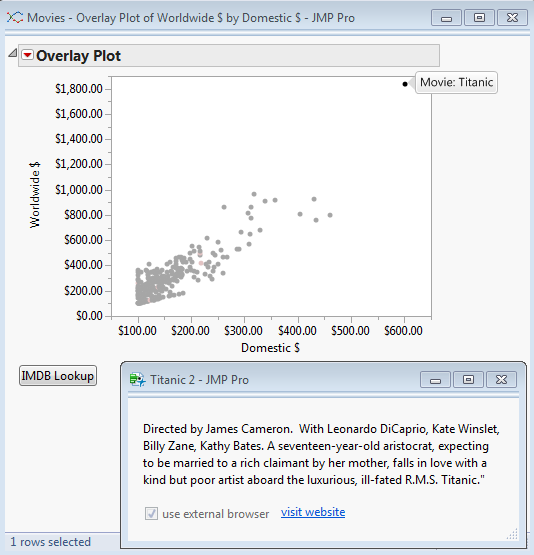Minimize the Titanic 2 window
534x555 pixels.
[x=435, y=380]
